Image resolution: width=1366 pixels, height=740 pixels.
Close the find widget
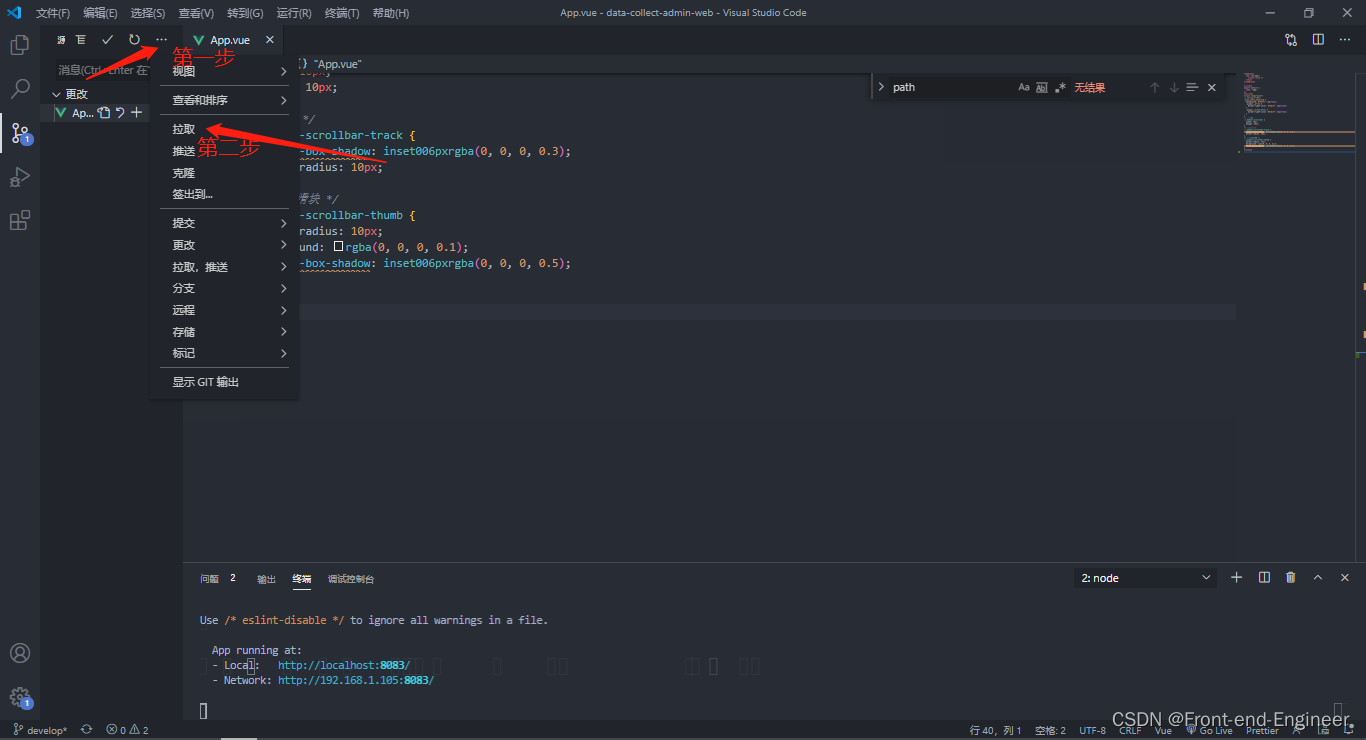coord(1212,88)
